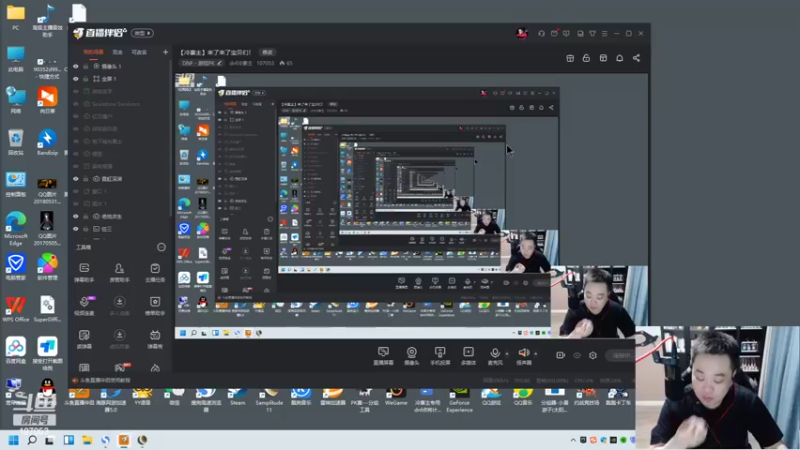Add a 多媒体 media source

pyautogui.click(x=468, y=356)
